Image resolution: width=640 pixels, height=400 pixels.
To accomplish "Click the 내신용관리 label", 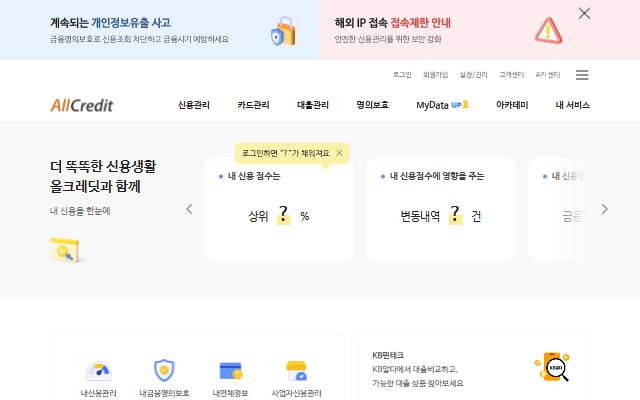I will coord(98,393).
